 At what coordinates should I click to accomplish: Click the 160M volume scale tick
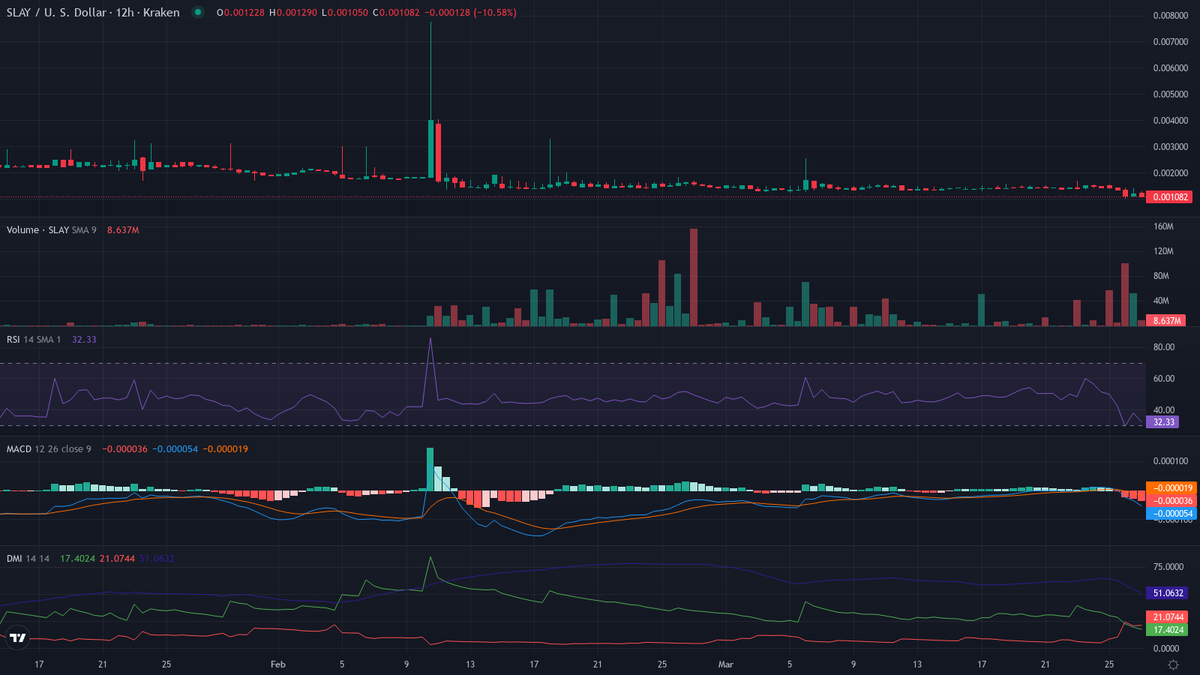[1163, 226]
